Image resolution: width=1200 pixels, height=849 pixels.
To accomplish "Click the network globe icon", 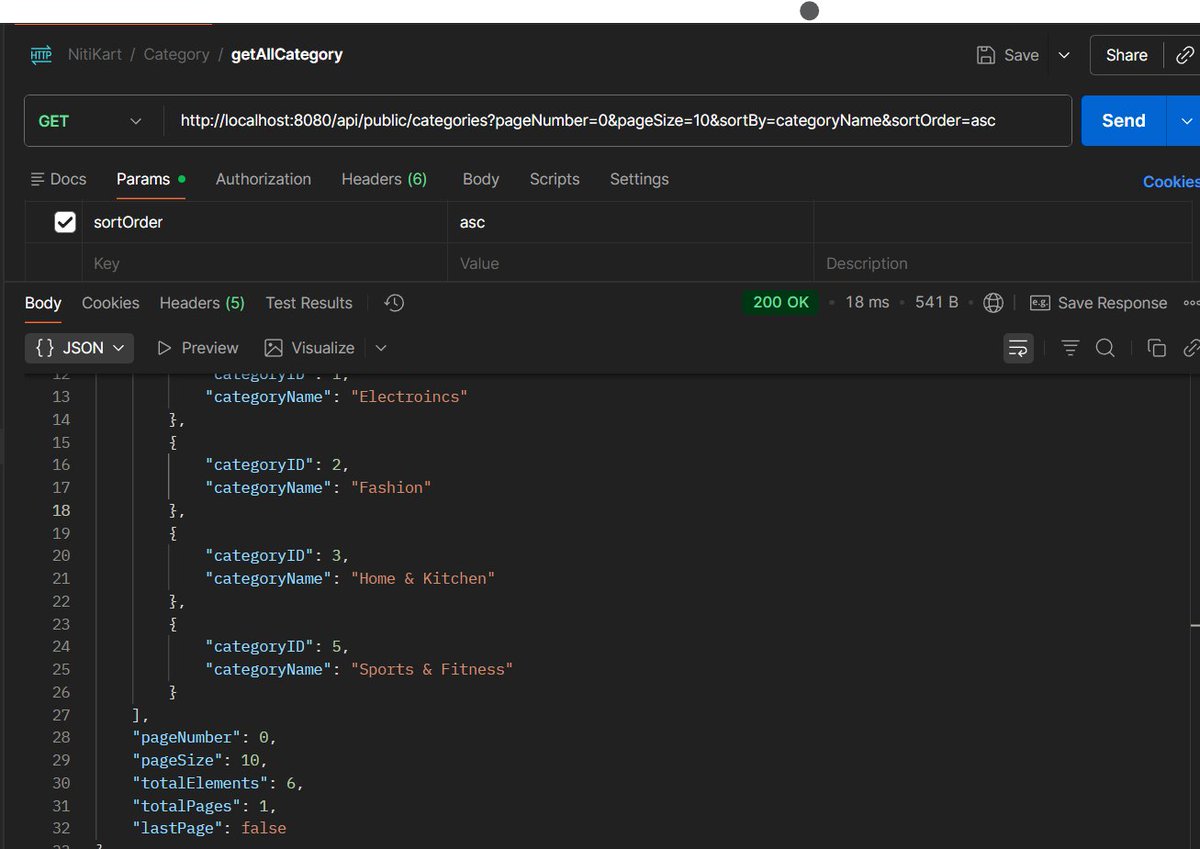I will coord(993,302).
